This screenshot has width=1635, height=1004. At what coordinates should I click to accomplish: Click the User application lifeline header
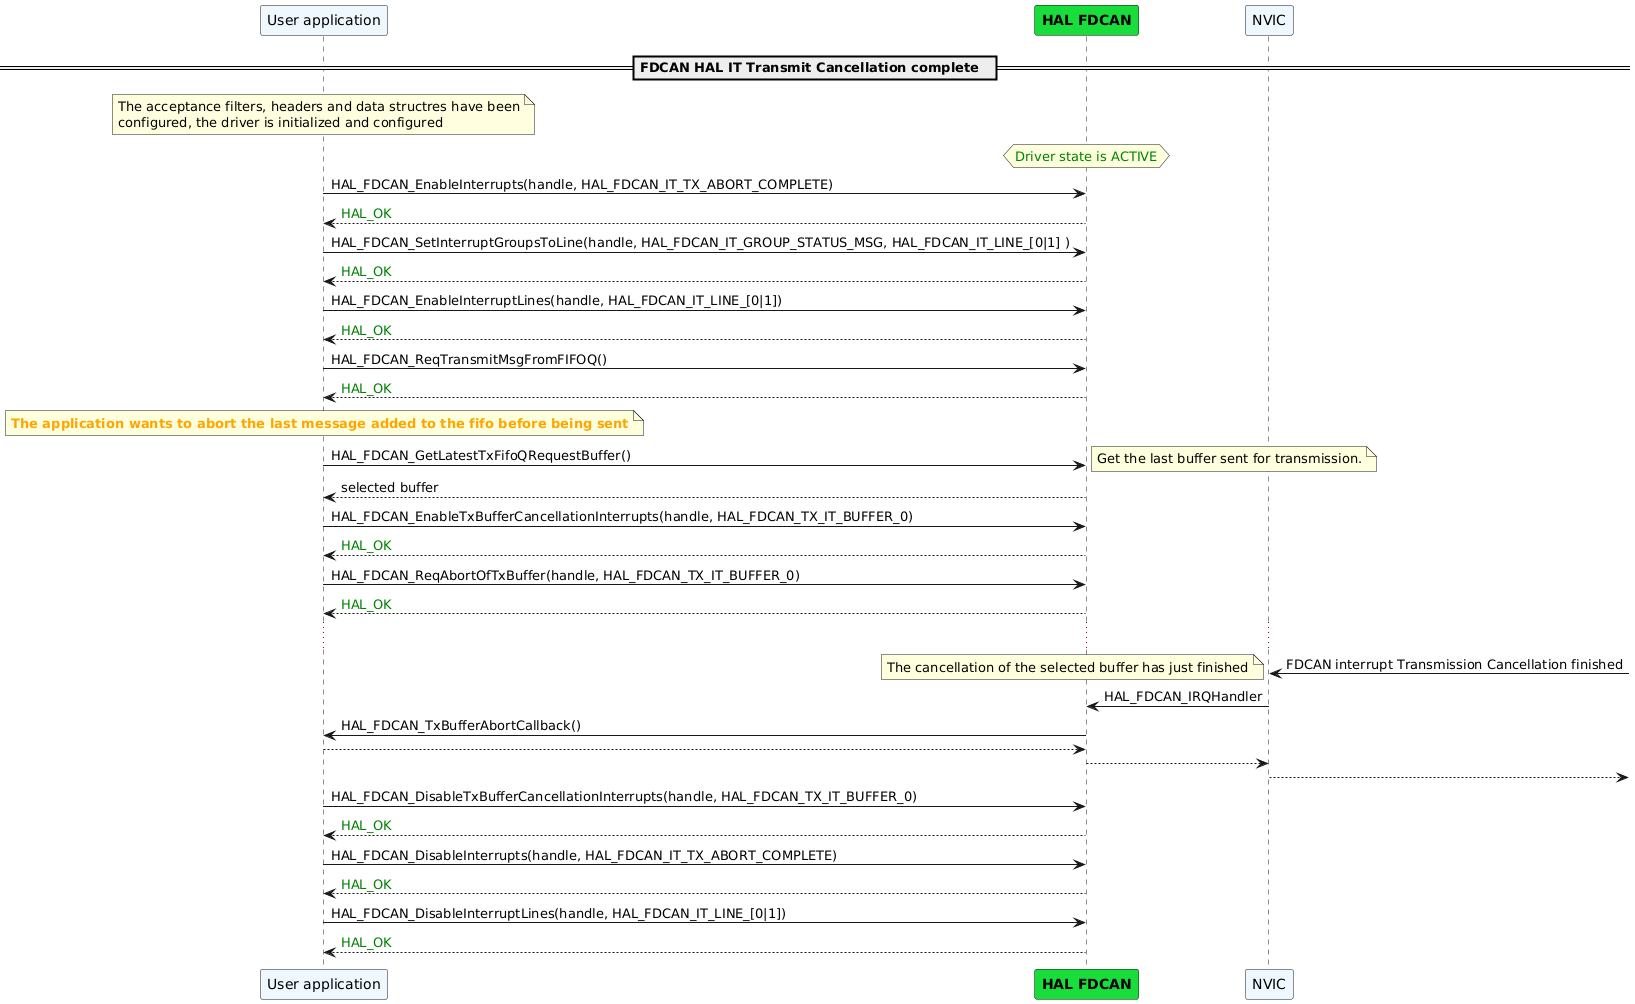pyautogui.click(x=323, y=19)
